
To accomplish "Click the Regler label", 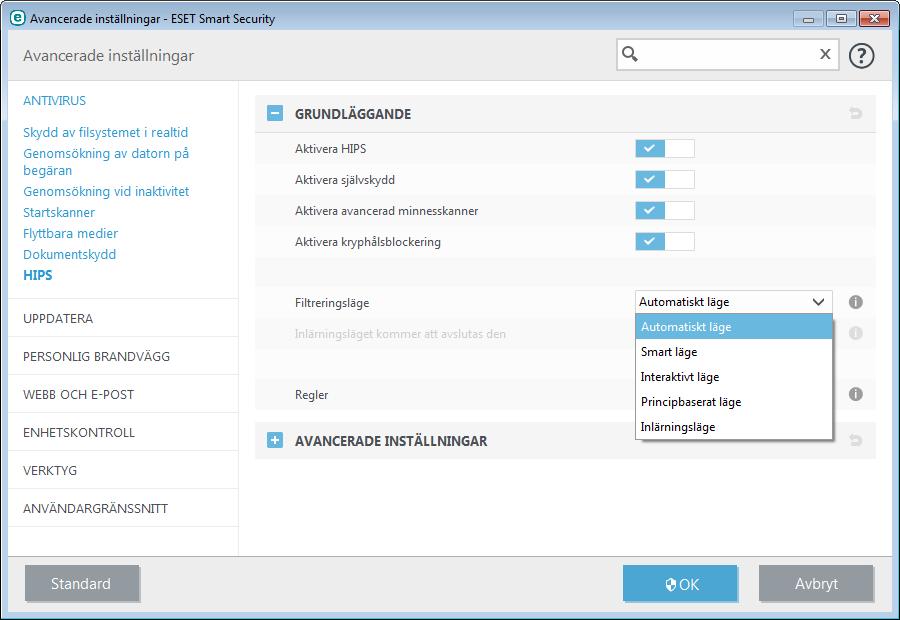I will tap(312, 395).
